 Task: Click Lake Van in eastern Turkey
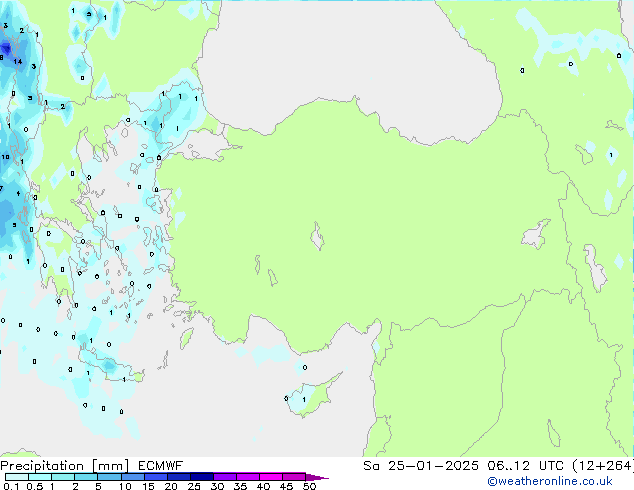click(536, 234)
